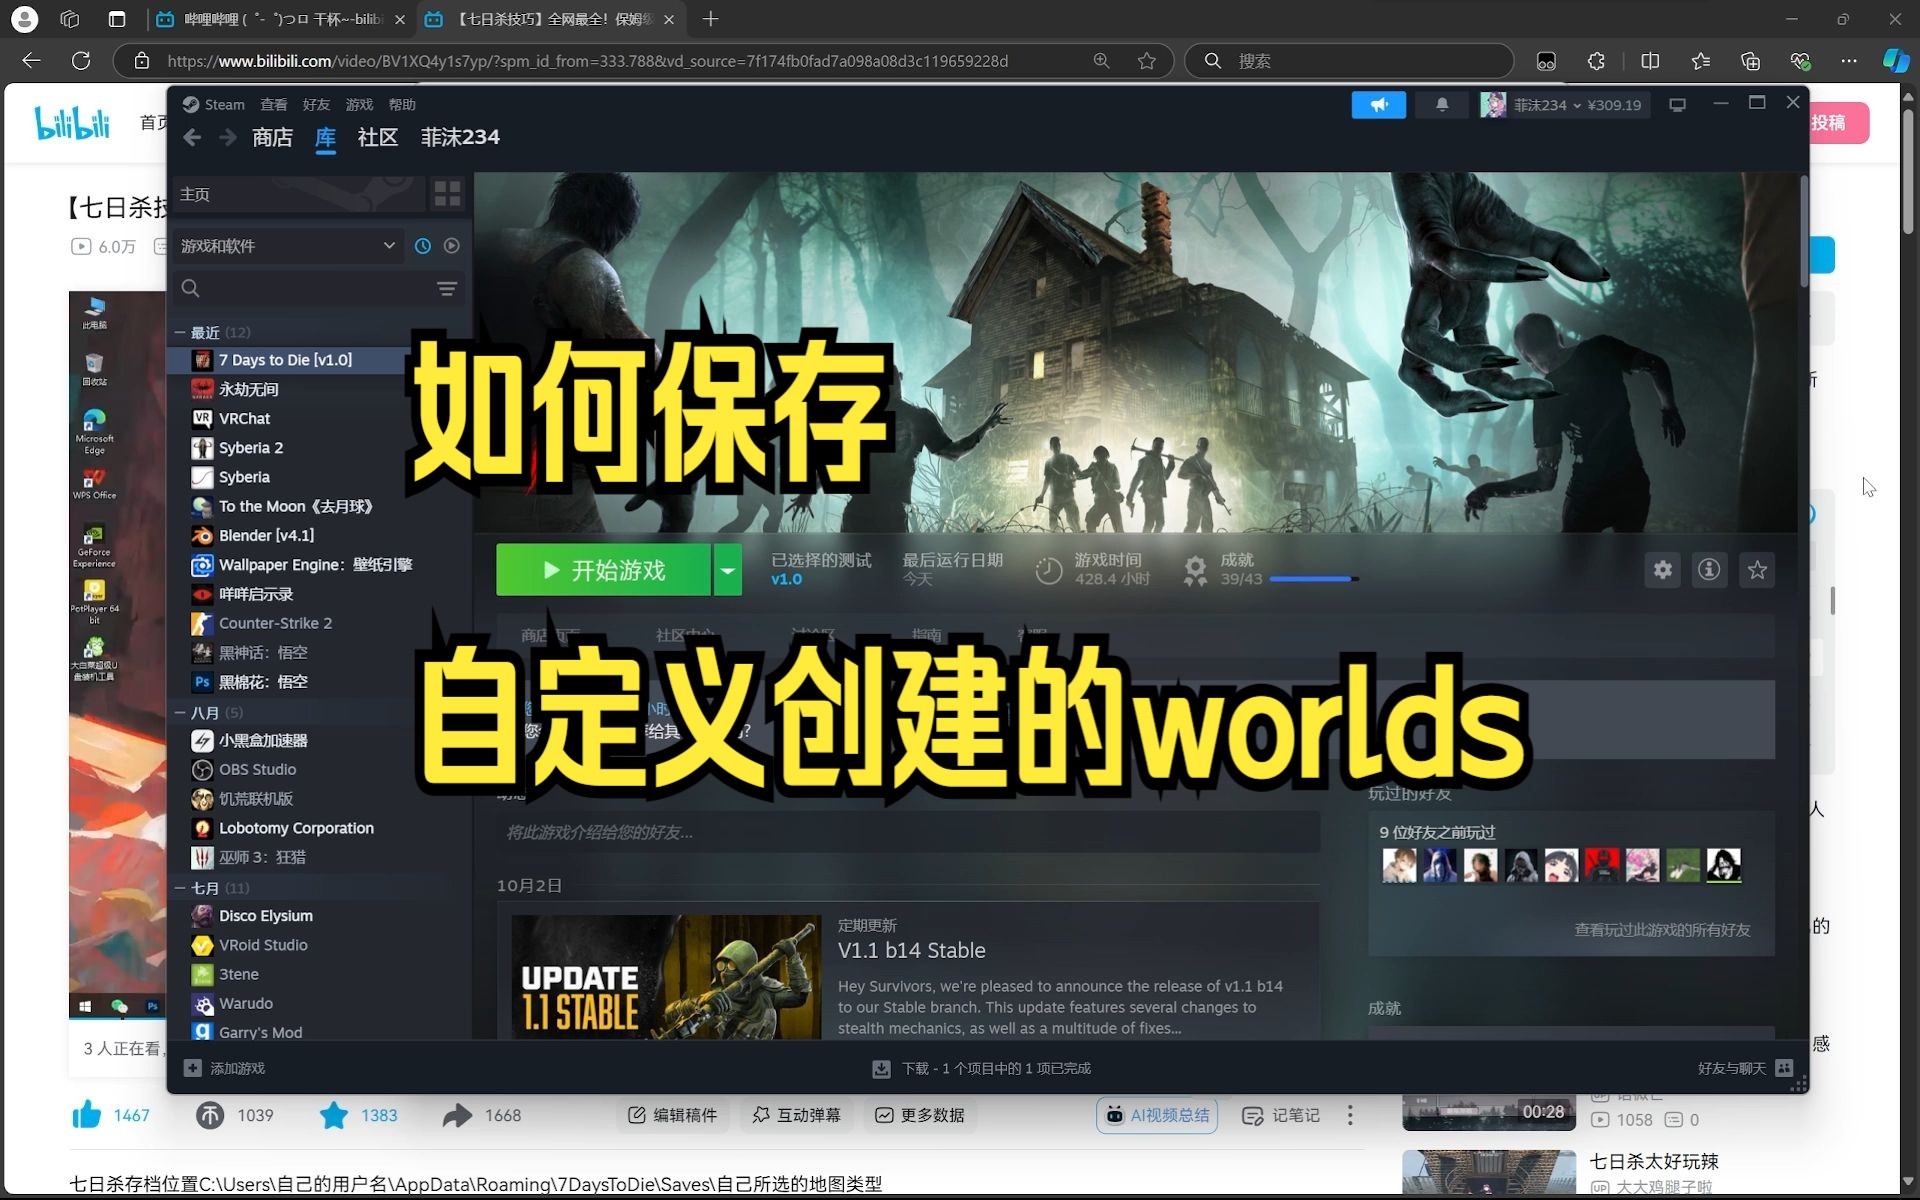This screenshot has height=1200, width=1920.
Task: Open game settings gear for 7 Days to Die
Action: click(1662, 570)
